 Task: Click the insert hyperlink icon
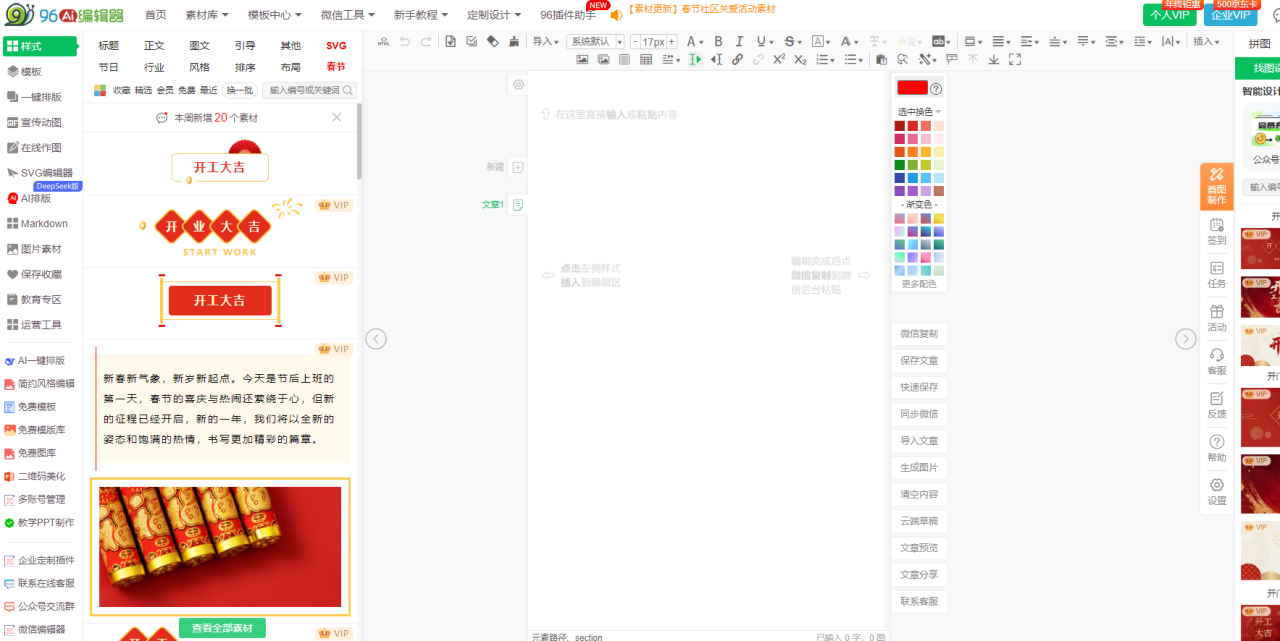coord(737,60)
